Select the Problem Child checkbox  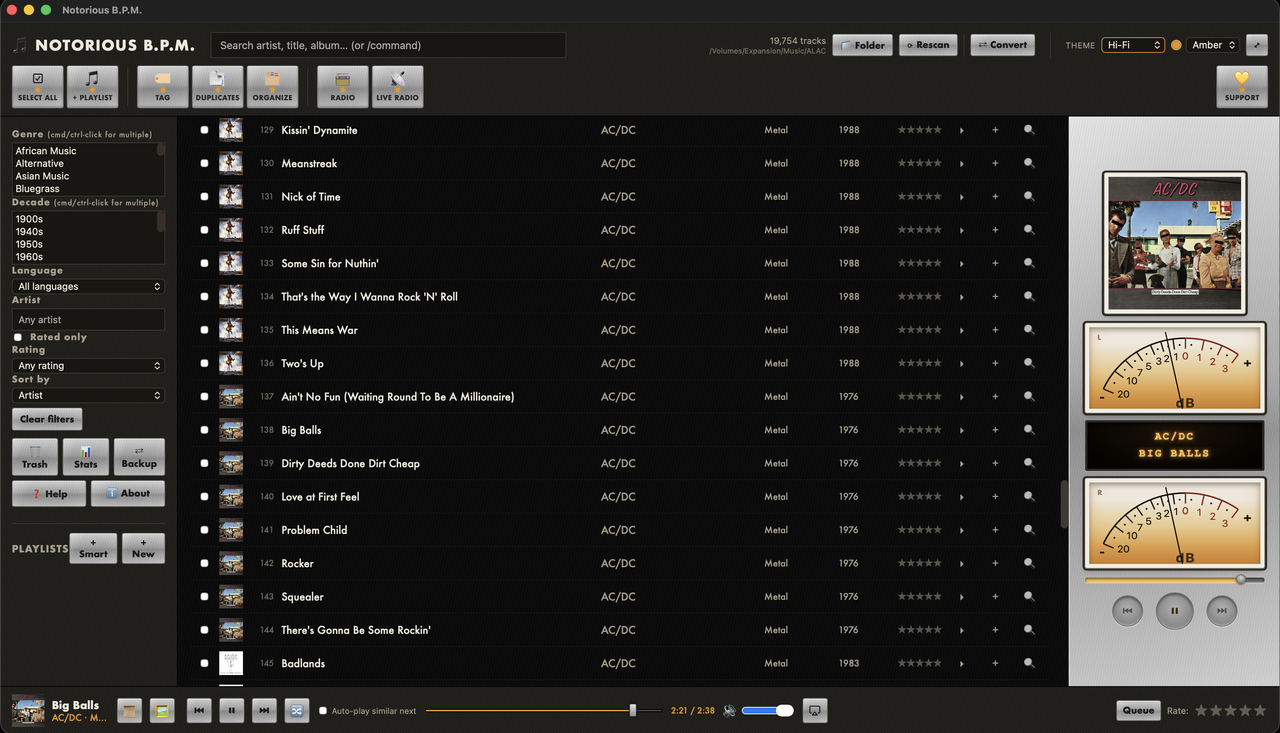click(x=204, y=530)
